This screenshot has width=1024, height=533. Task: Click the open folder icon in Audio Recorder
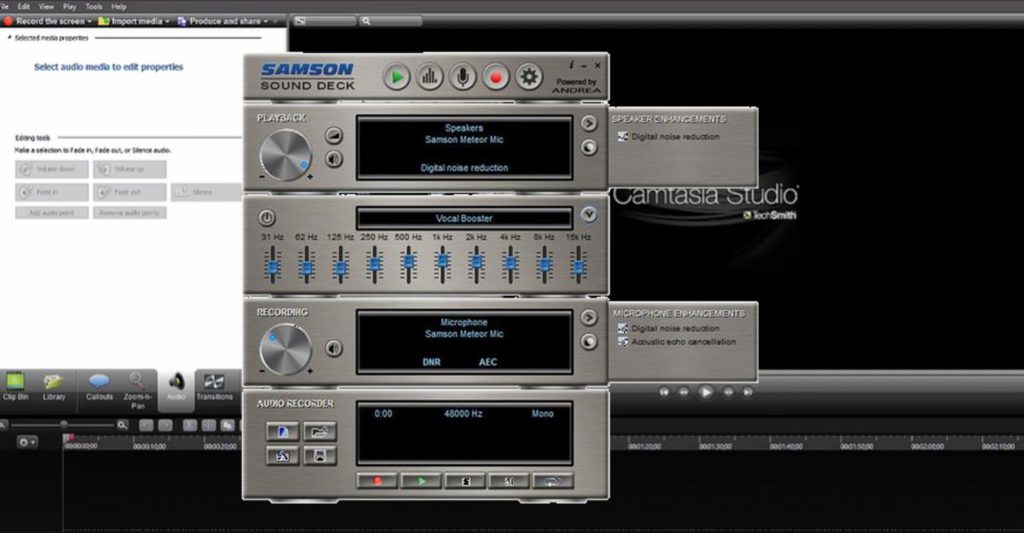320,431
